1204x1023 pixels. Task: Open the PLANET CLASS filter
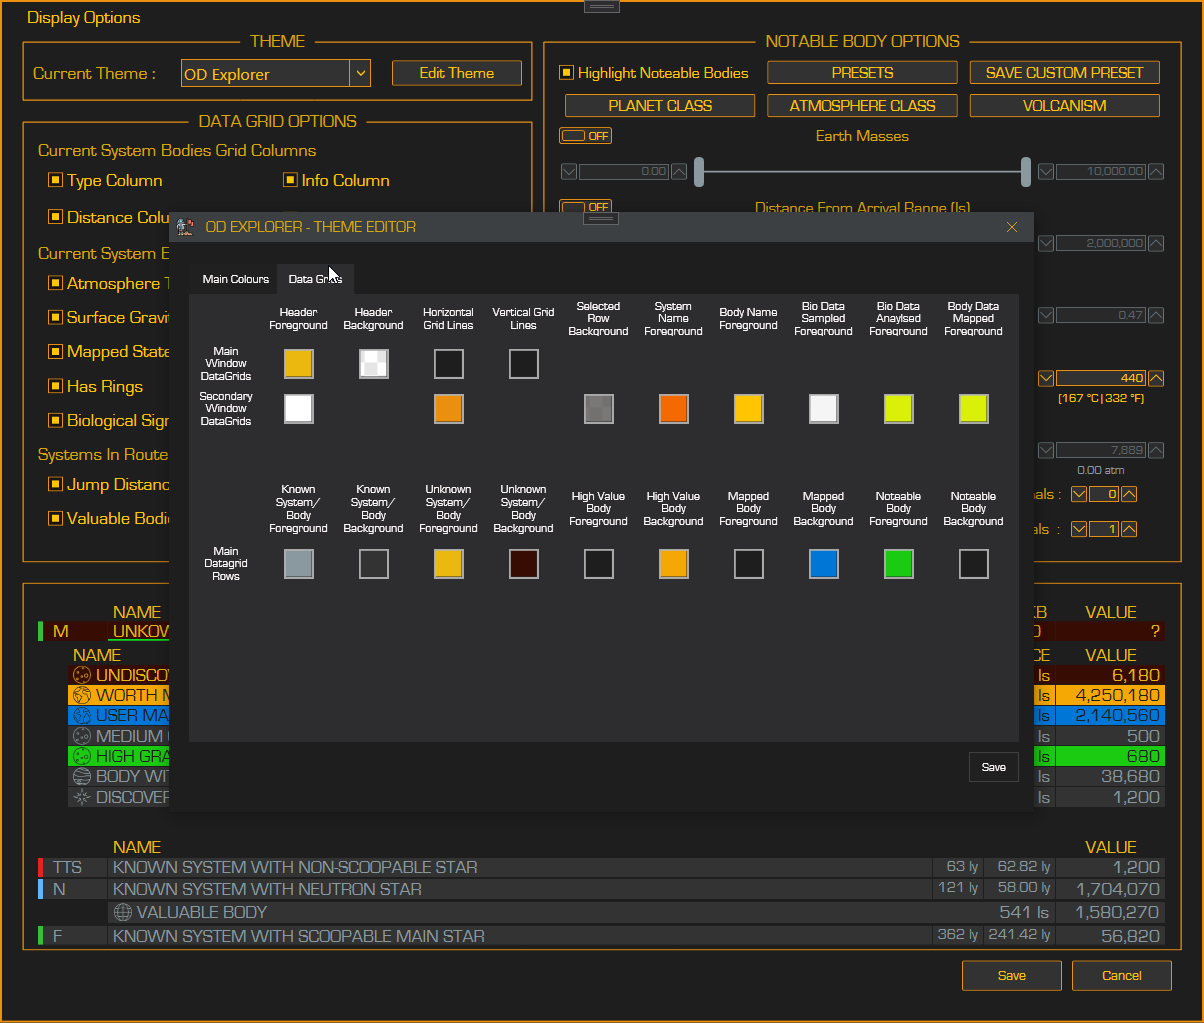pos(660,105)
